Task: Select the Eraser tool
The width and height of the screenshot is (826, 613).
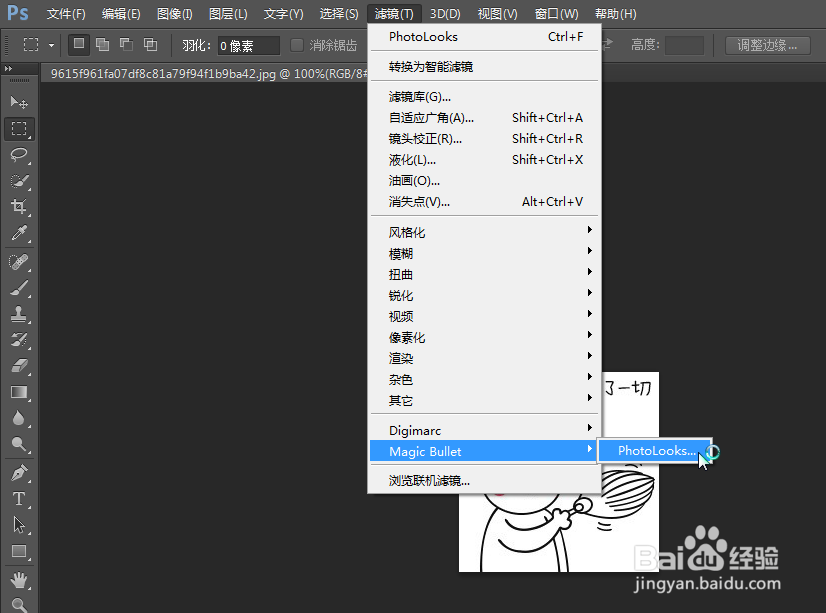Action: (x=19, y=365)
